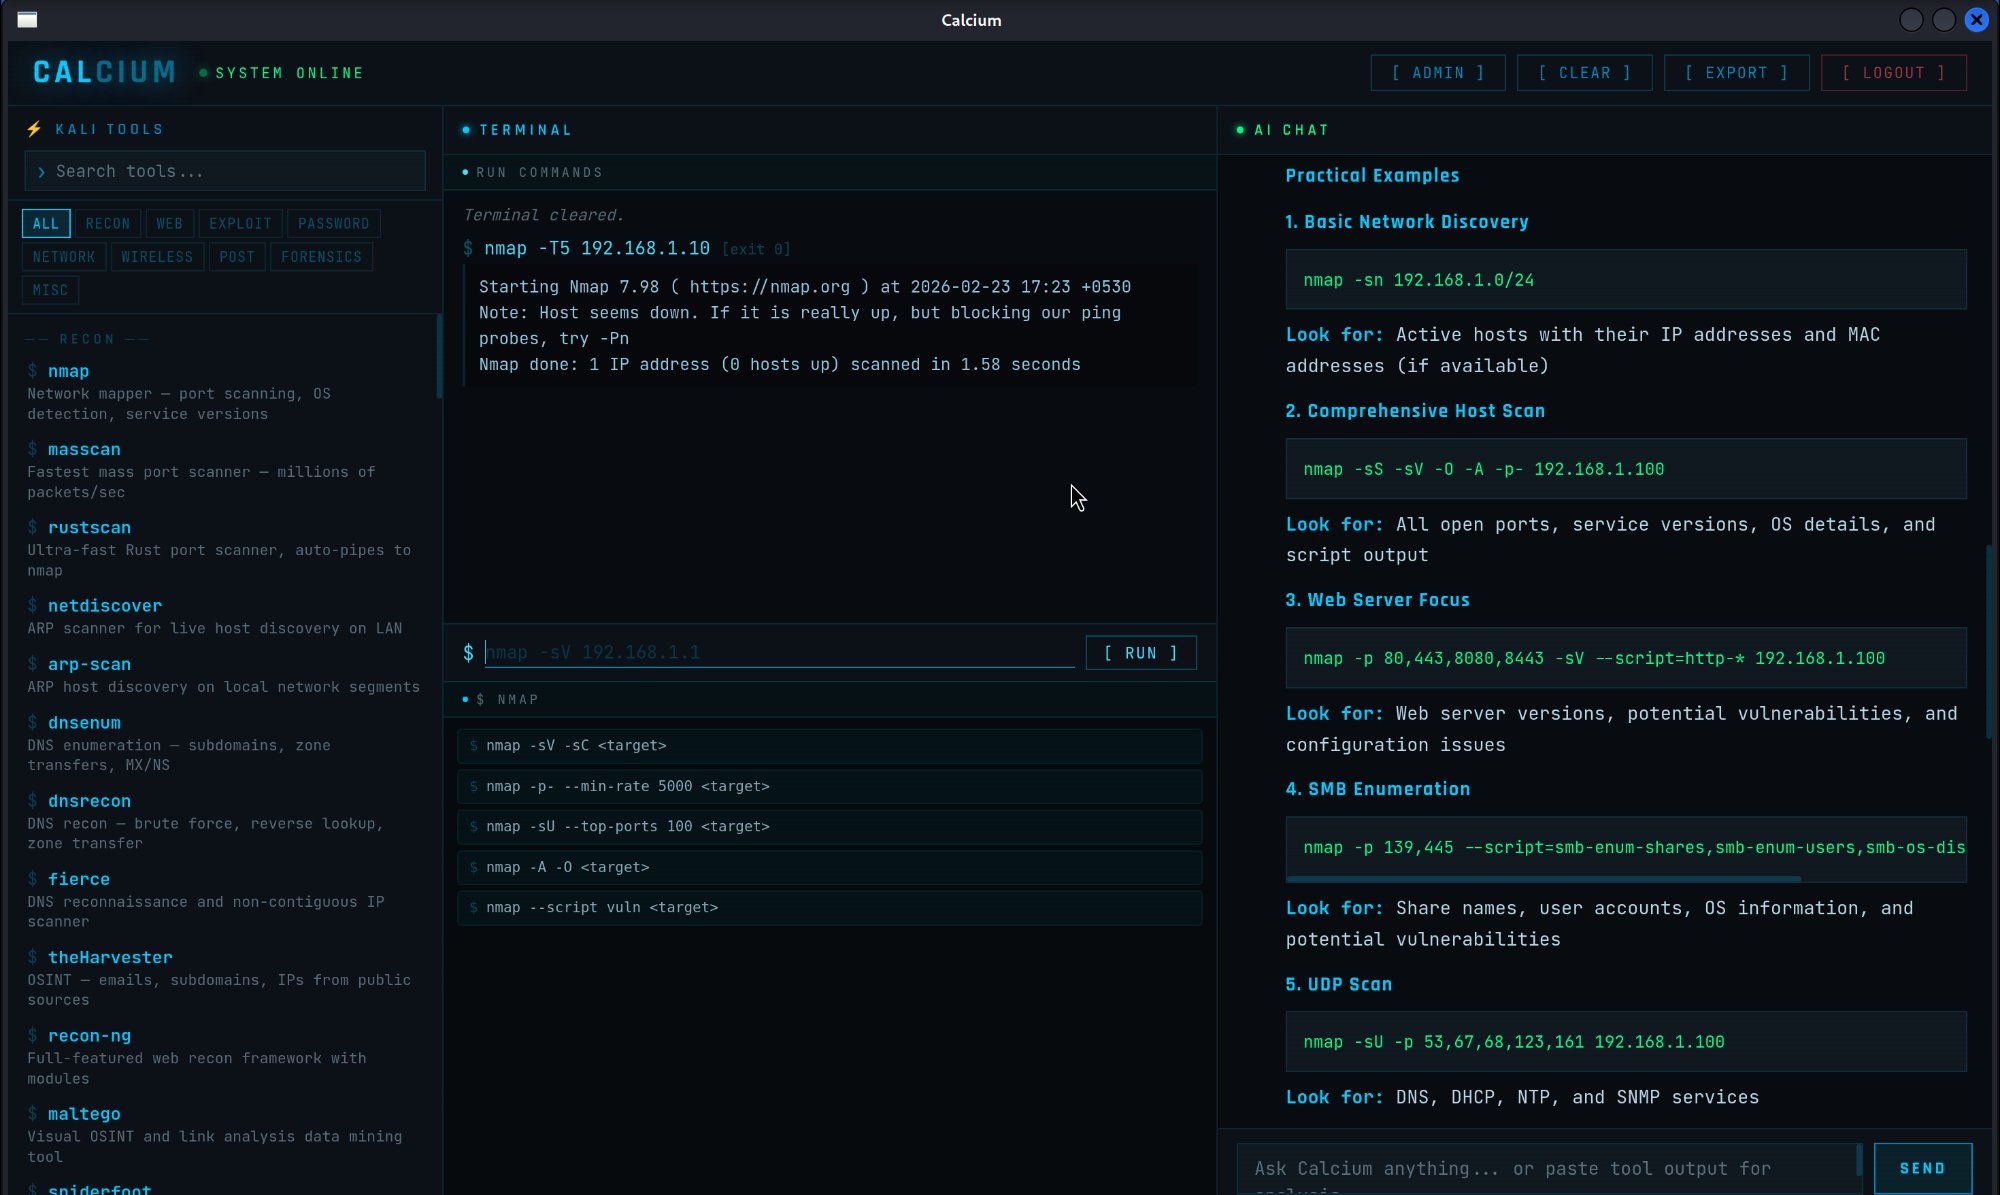The image size is (2000, 1195).
Task: Click the dollar icon beside masscan
Action: 33,449
